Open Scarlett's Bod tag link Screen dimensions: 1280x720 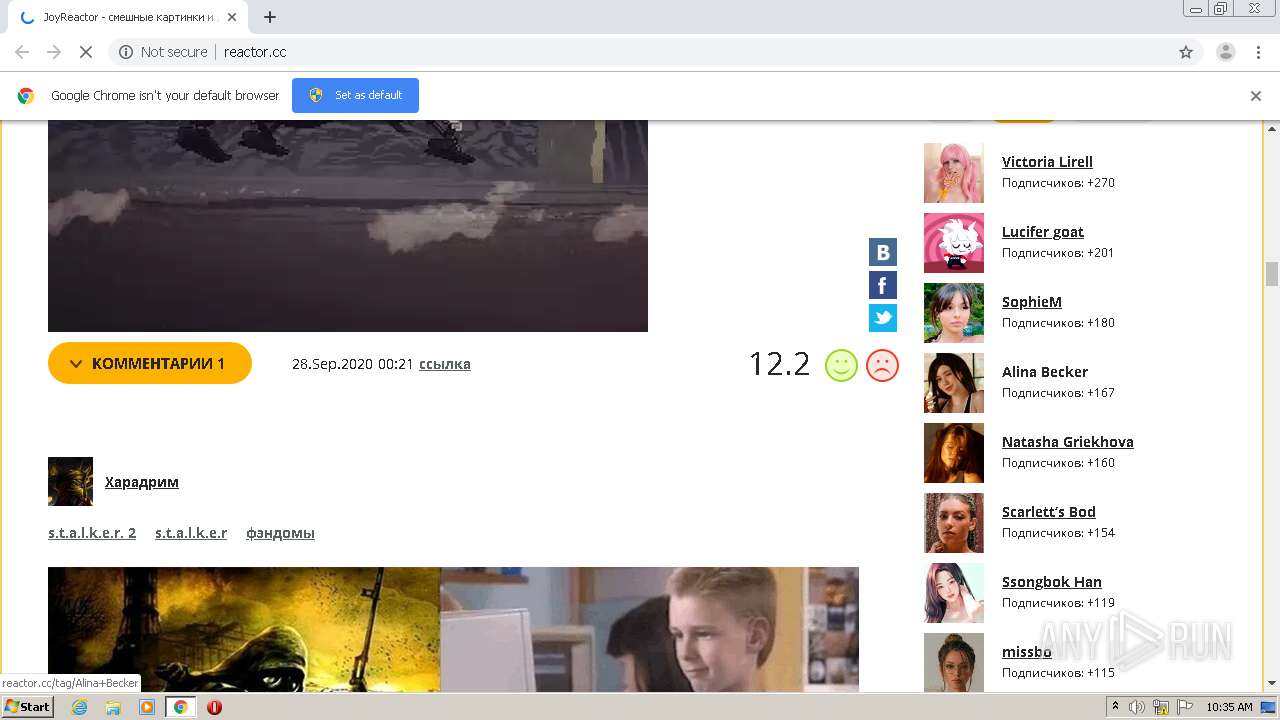point(1049,512)
